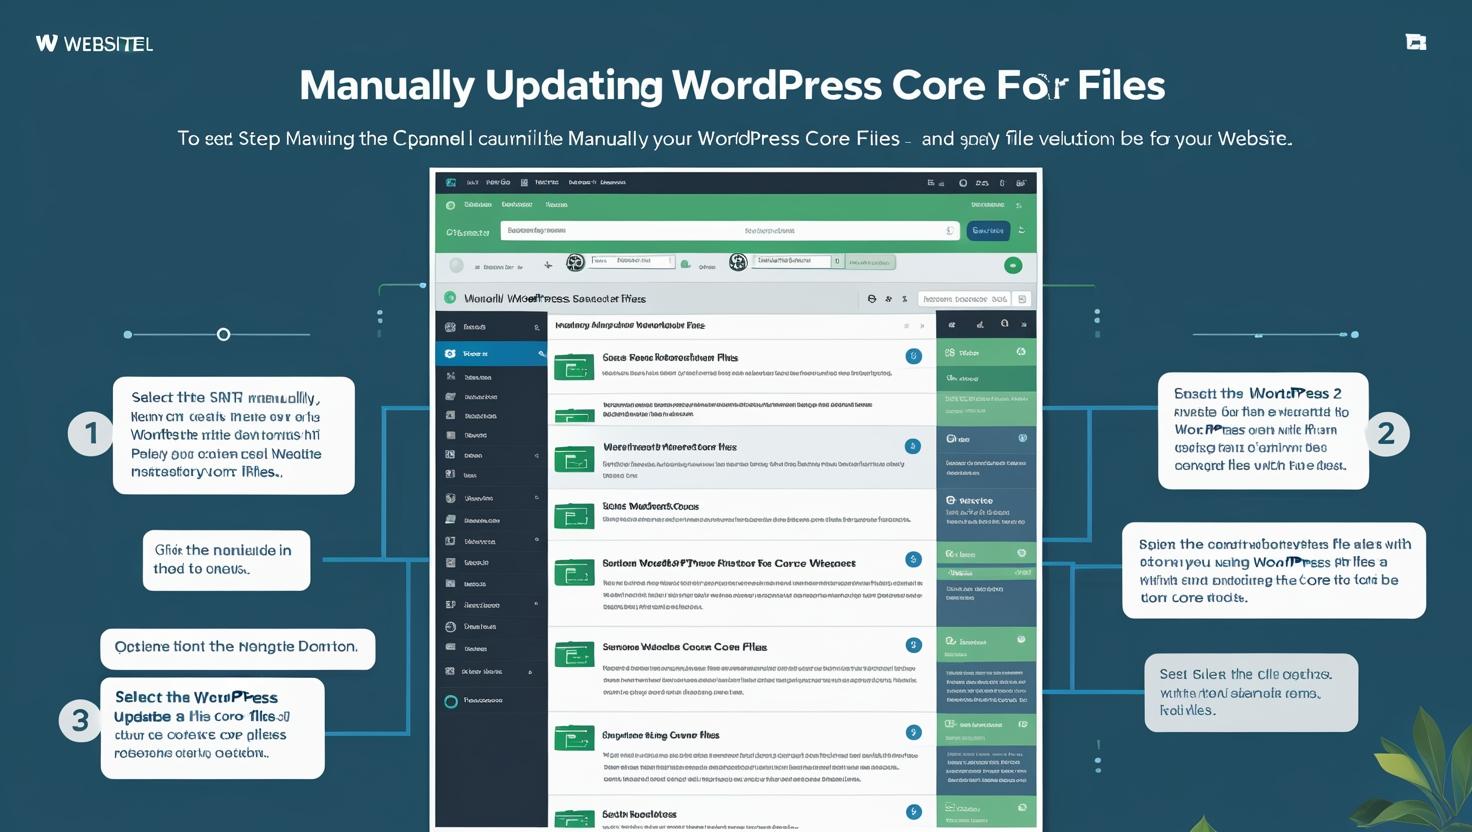
Task: Click the circle icon in the dark top bar's right group
Action: 963,183
